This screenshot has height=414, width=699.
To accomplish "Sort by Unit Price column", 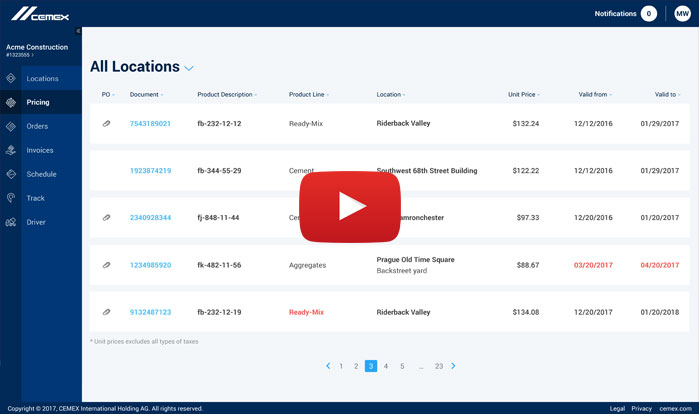I will coord(524,94).
